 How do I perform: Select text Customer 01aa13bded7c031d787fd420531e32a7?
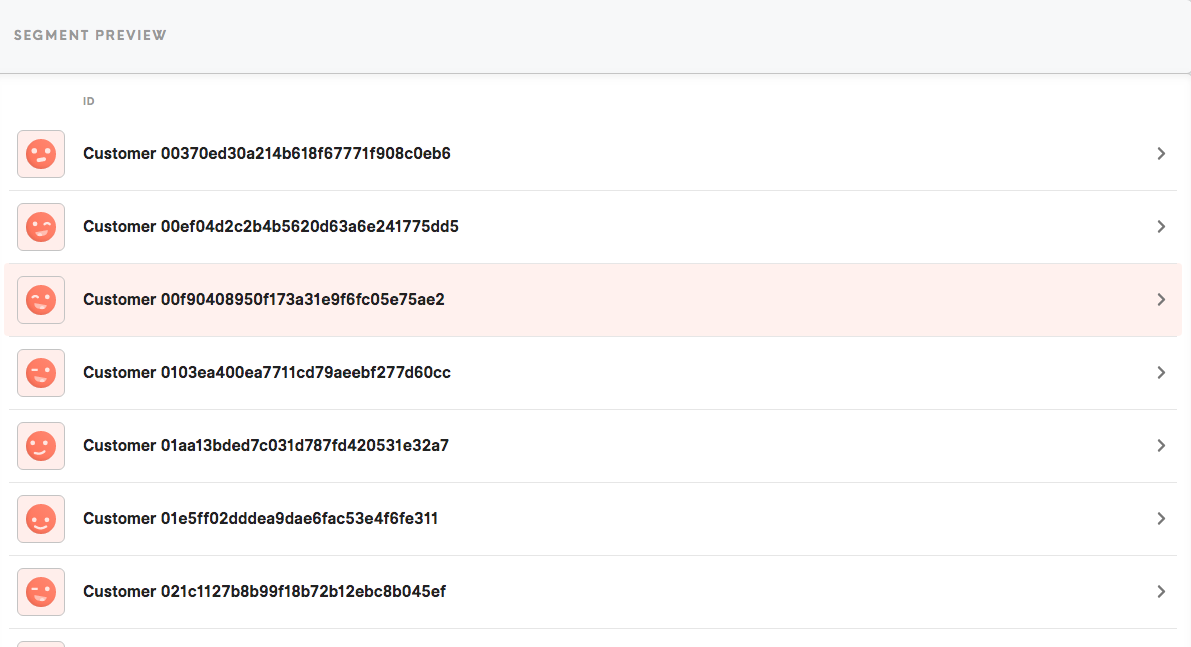pyautogui.click(x=266, y=445)
